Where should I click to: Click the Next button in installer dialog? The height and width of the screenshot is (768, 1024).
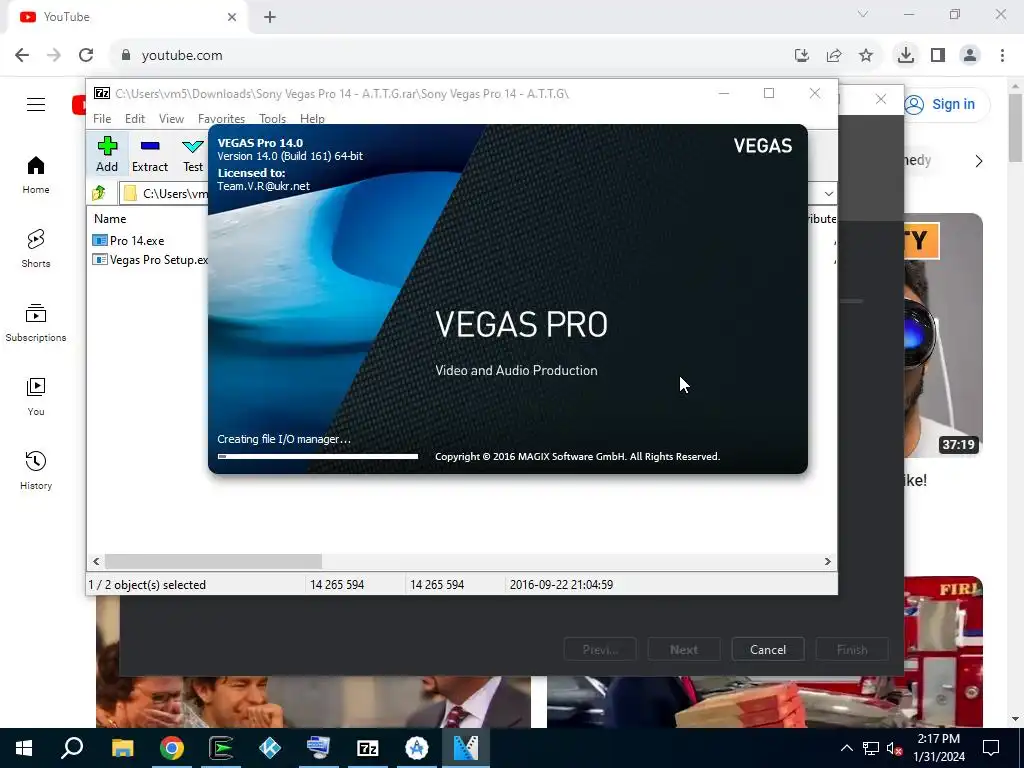click(x=684, y=650)
